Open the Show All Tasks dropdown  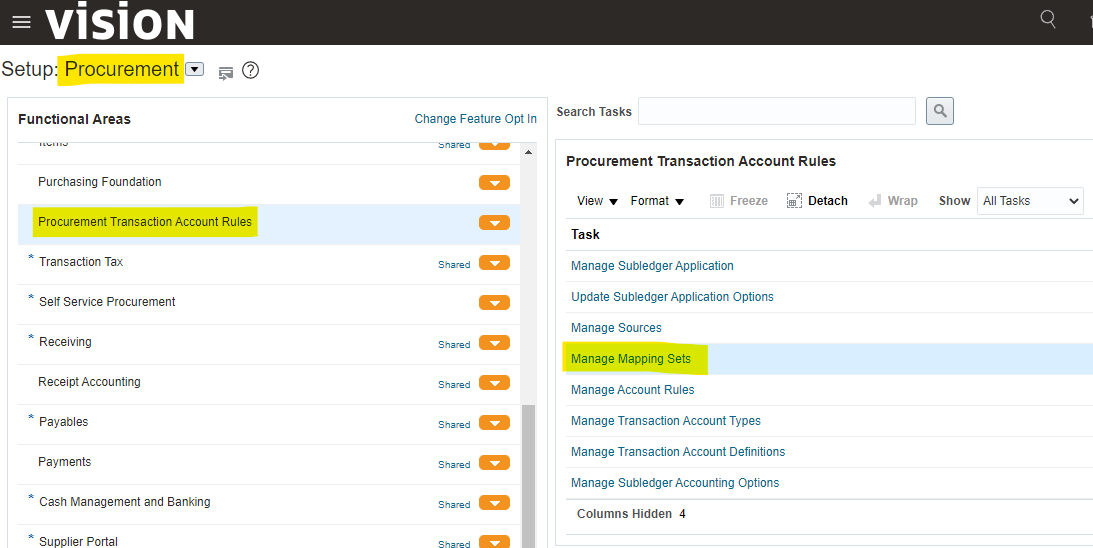[x=1030, y=201]
